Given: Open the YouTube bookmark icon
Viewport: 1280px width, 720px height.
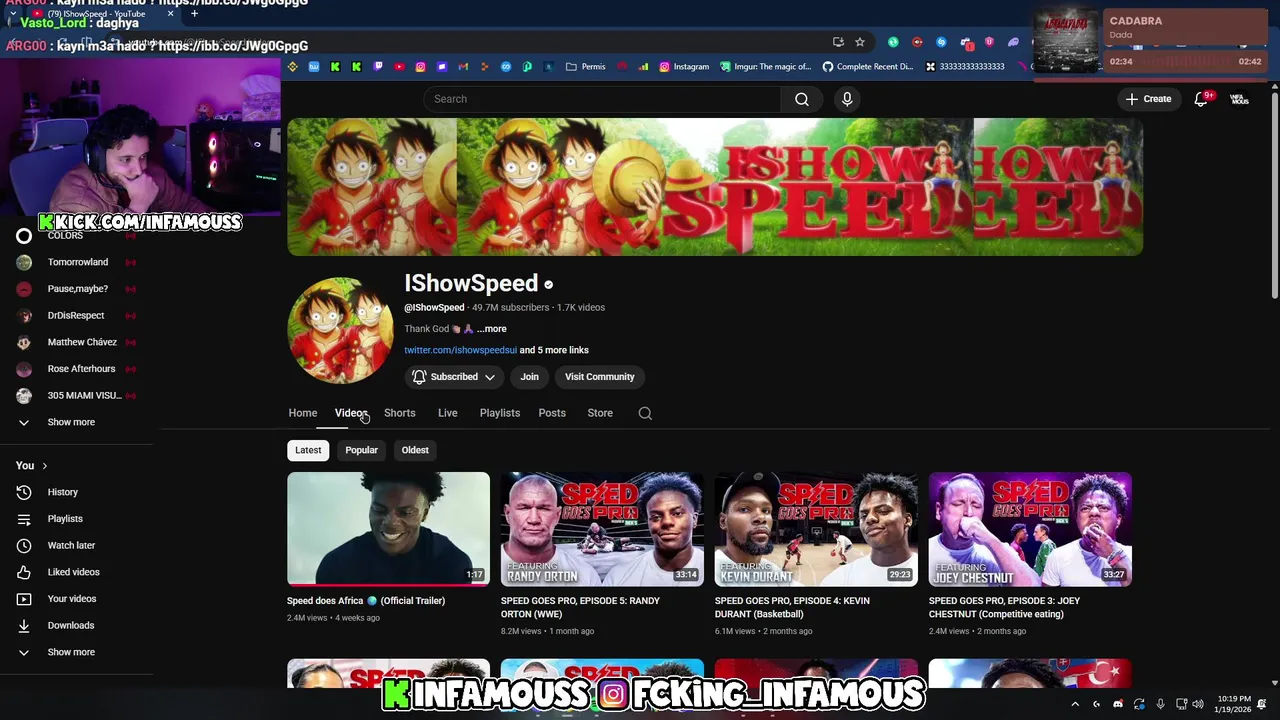Looking at the screenshot, I should [399, 67].
